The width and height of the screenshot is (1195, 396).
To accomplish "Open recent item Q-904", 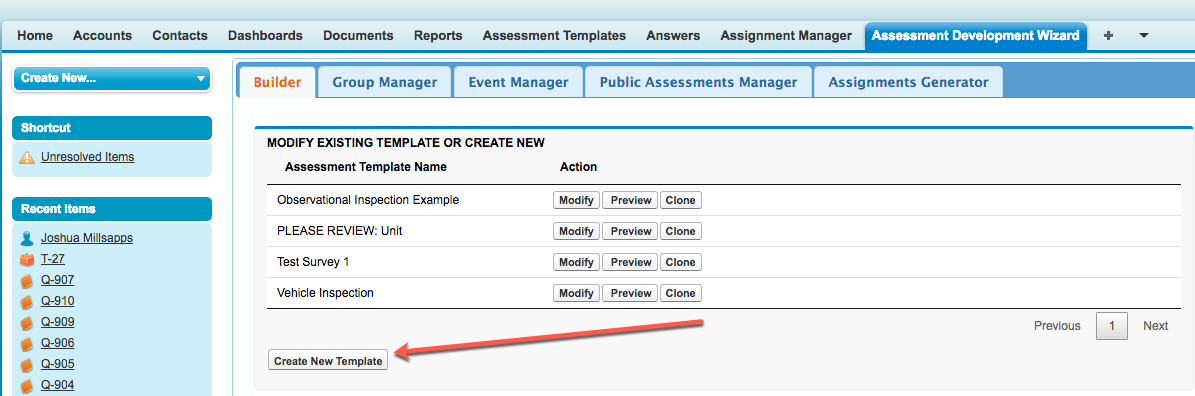I will [x=57, y=385].
